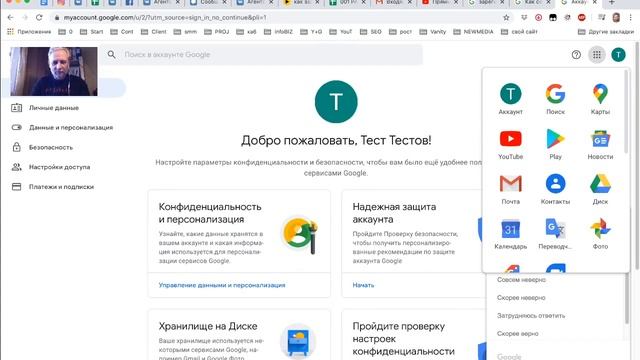Screen dimensions: 640x360
Task: Open Google News (Новости) app
Action: click(600, 144)
